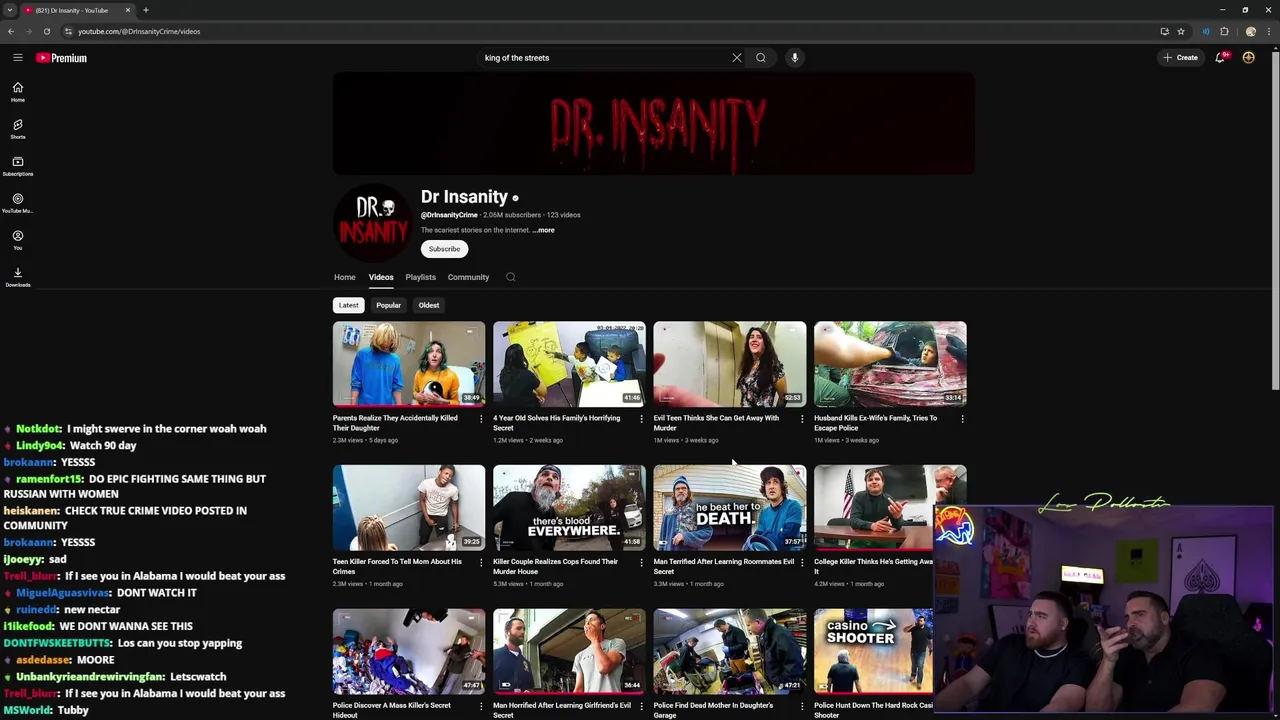Expand channel description with more link
The width and height of the screenshot is (1280, 720).
coord(543,230)
